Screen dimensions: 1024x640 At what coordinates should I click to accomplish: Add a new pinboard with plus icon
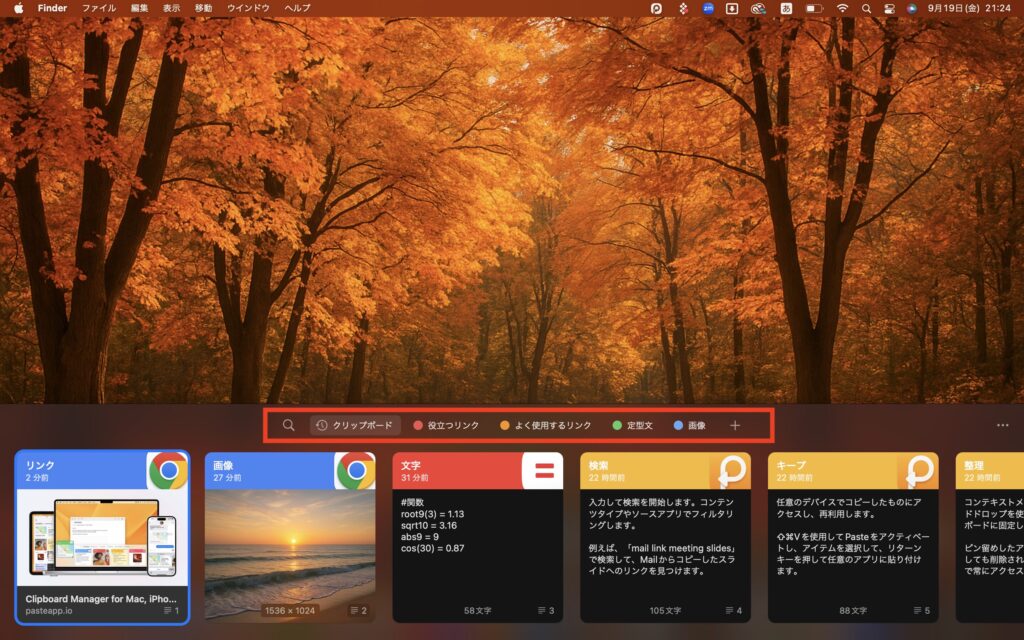pyautogui.click(x=735, y=425)
